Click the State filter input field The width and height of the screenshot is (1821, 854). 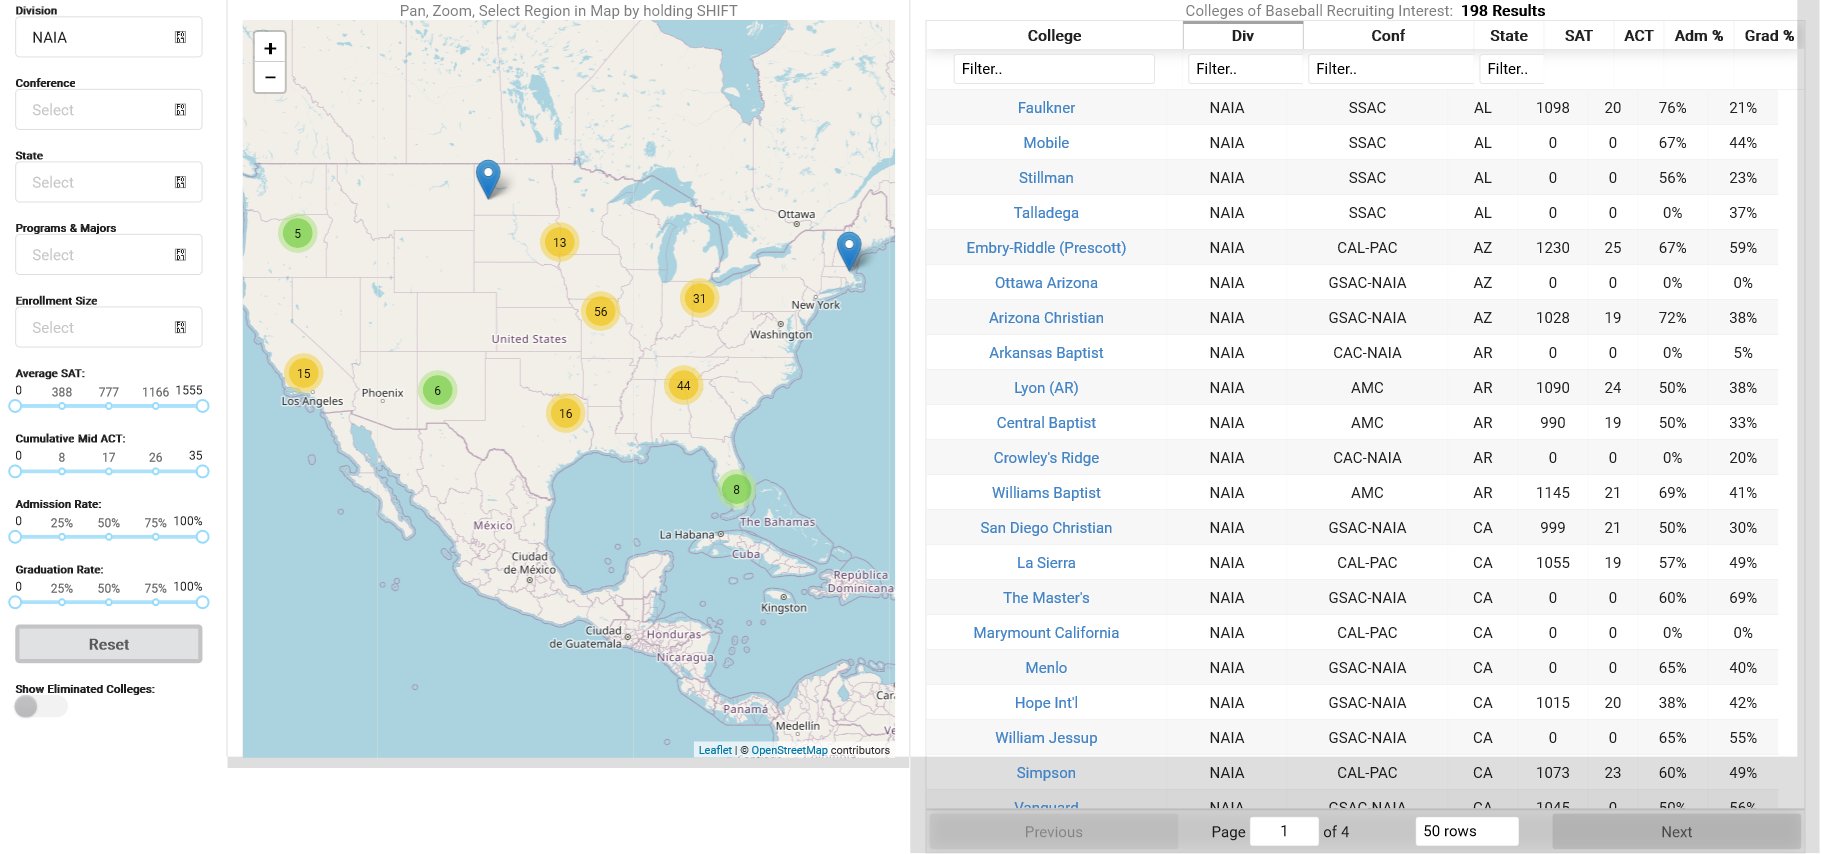pyautogui.click(x=1512, y=69)
